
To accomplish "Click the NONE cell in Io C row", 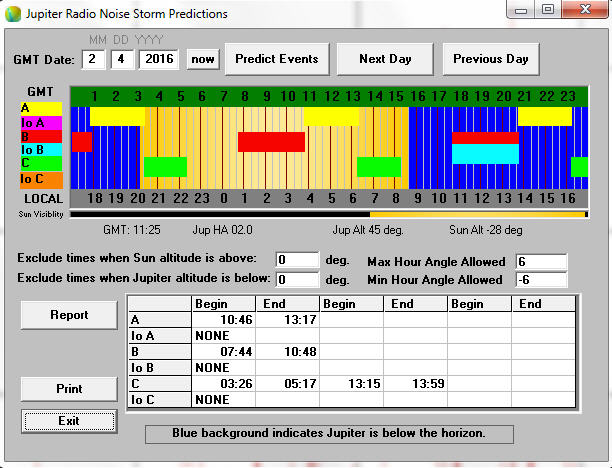I will [224, 400].
